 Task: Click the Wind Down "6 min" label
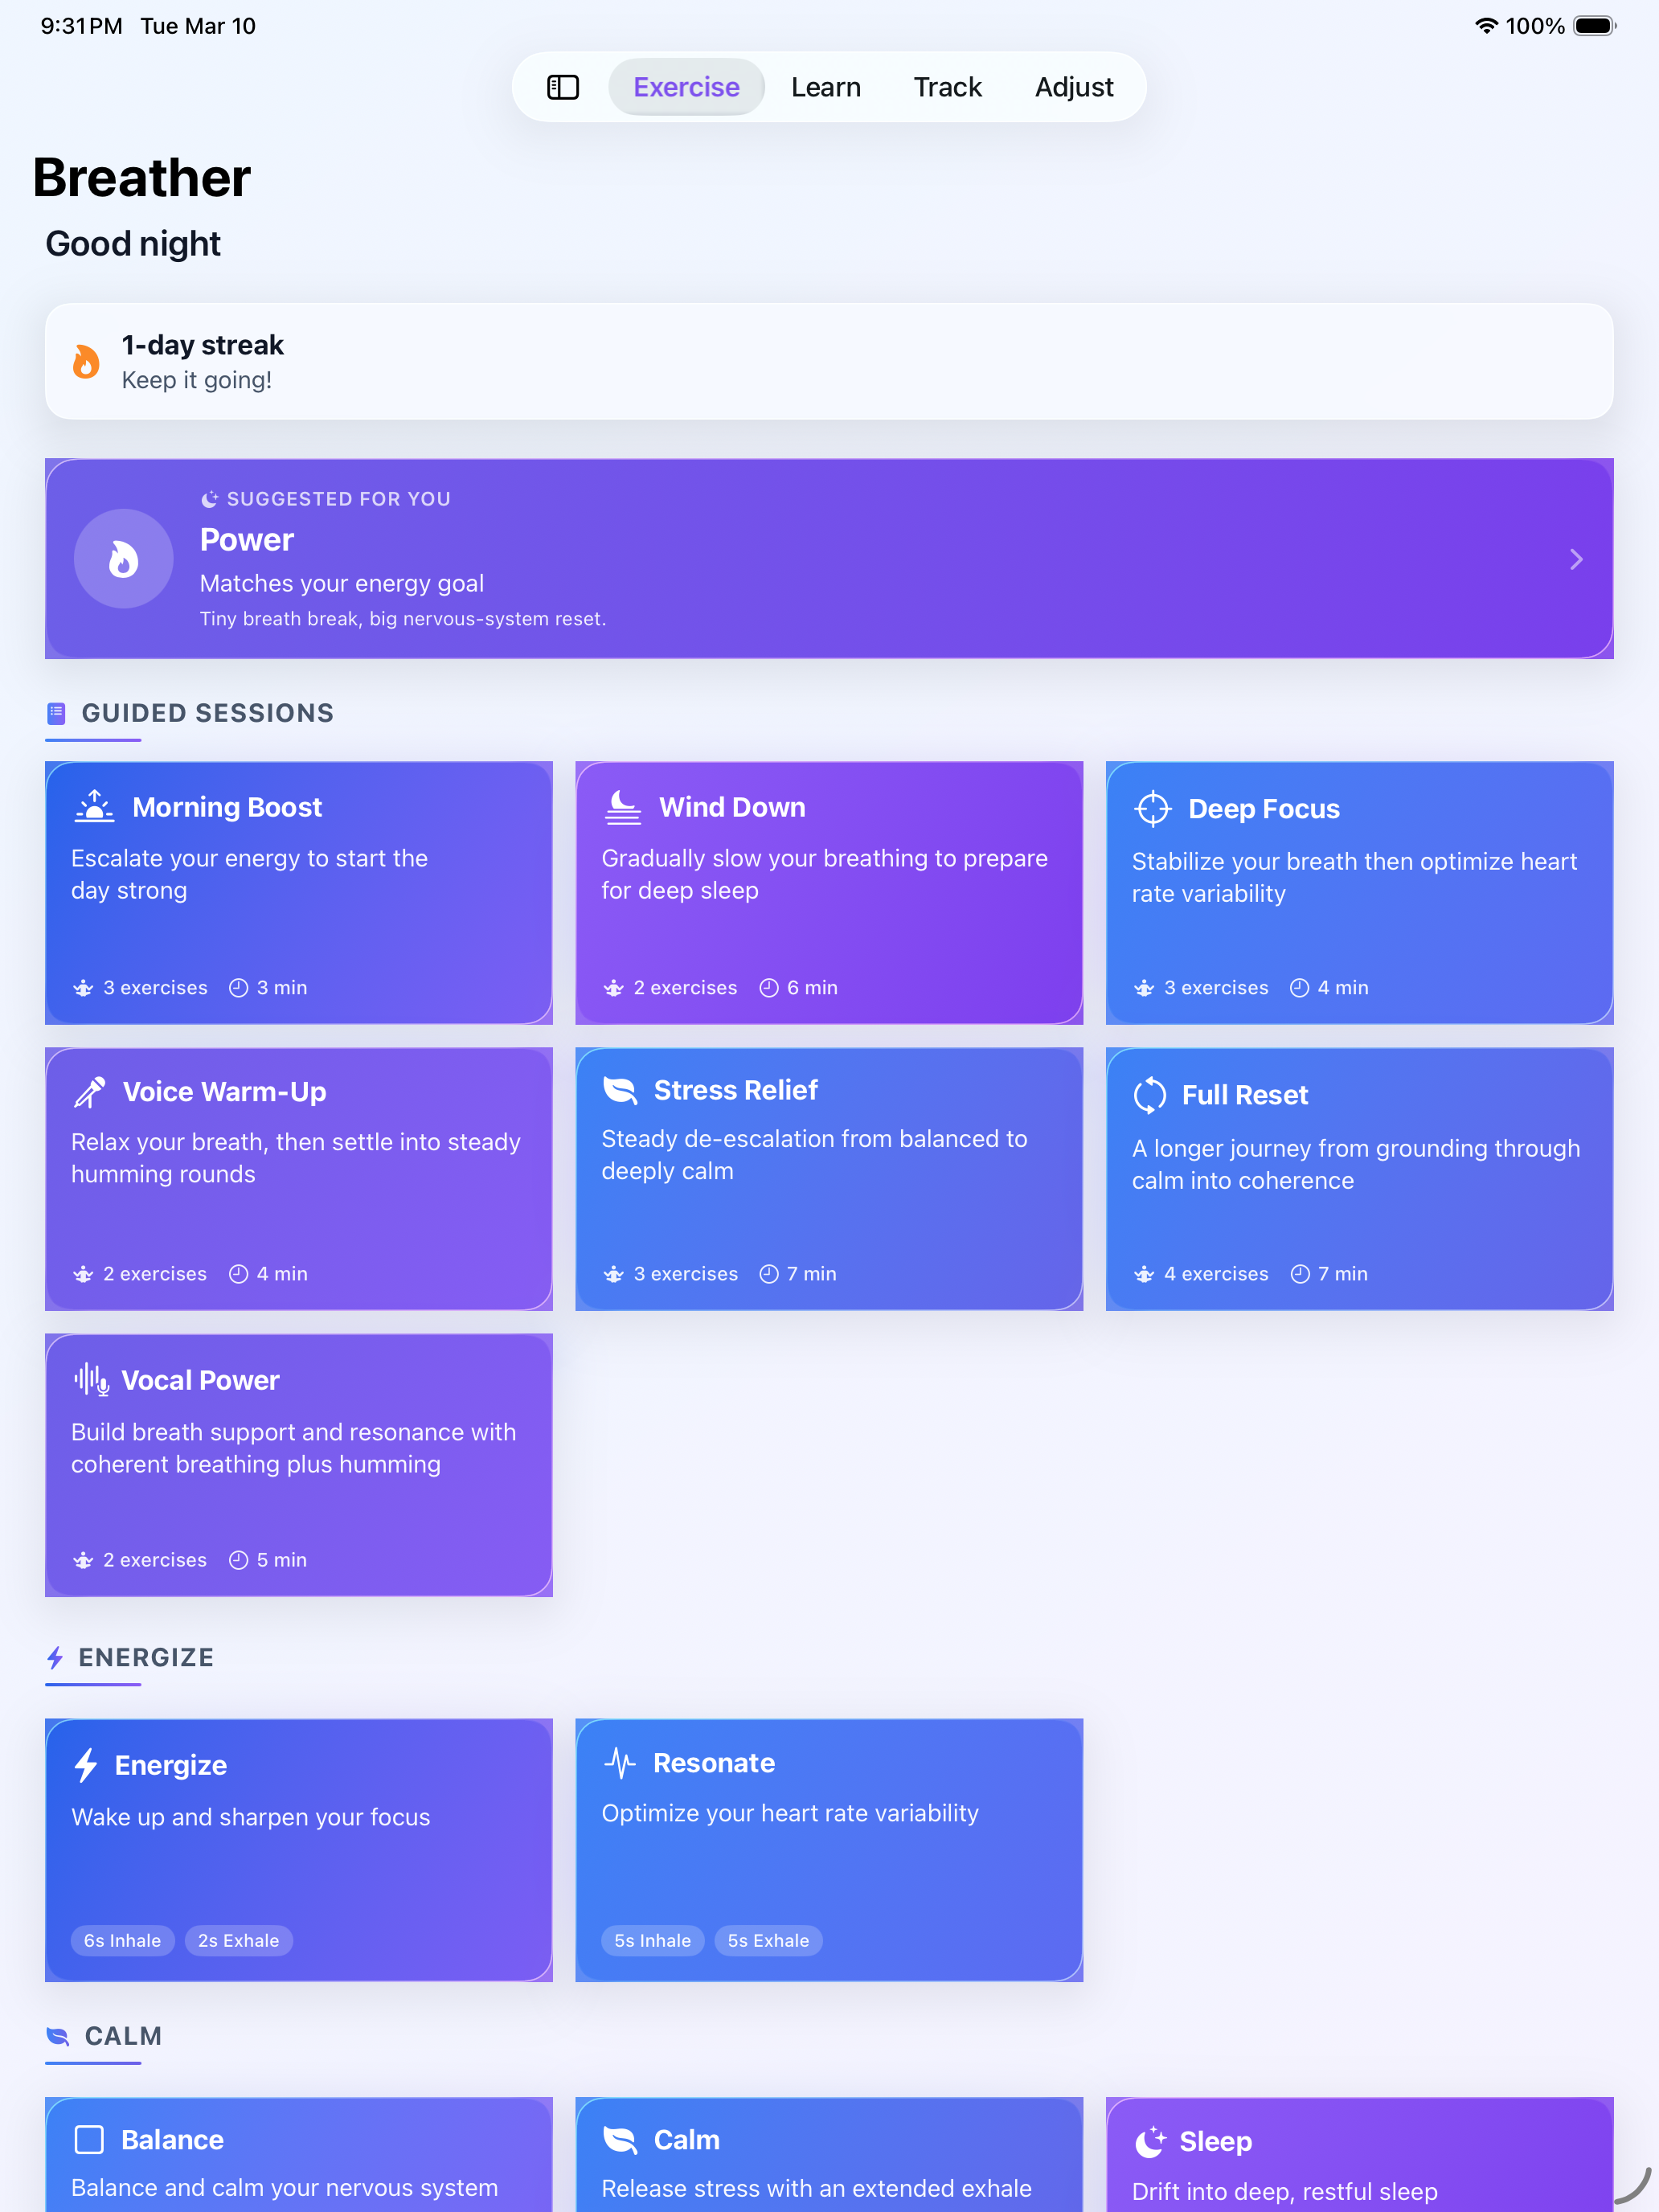[812, 988]
